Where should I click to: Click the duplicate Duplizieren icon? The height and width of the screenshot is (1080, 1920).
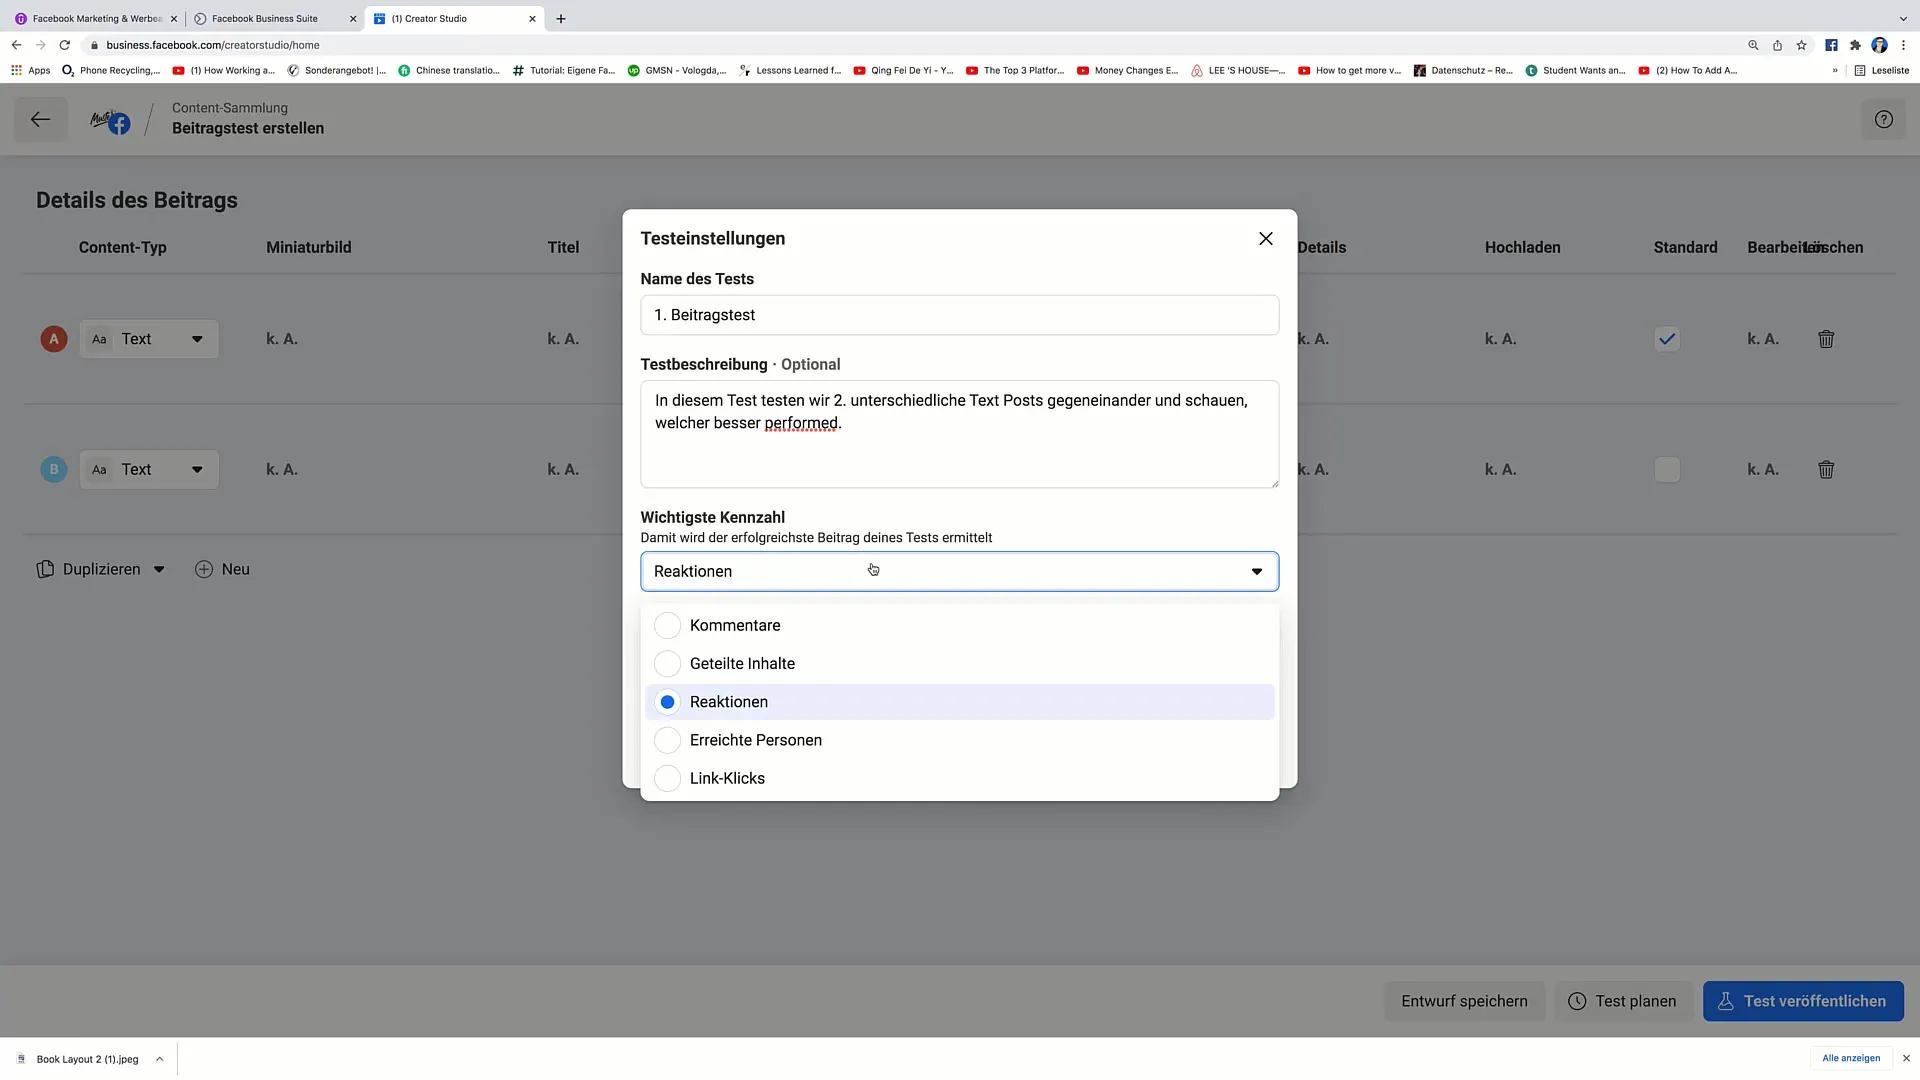pyautogui.click(x=46, y=568)
